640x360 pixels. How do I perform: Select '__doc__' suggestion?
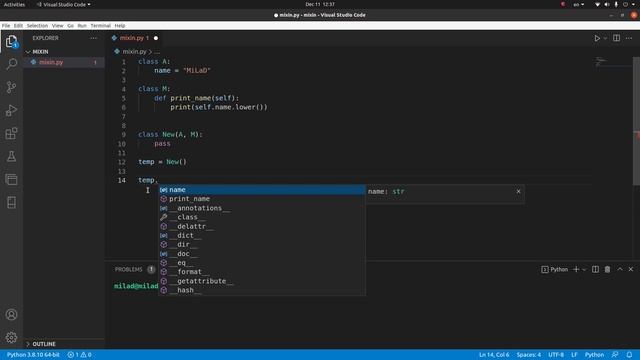click(262, 253)
